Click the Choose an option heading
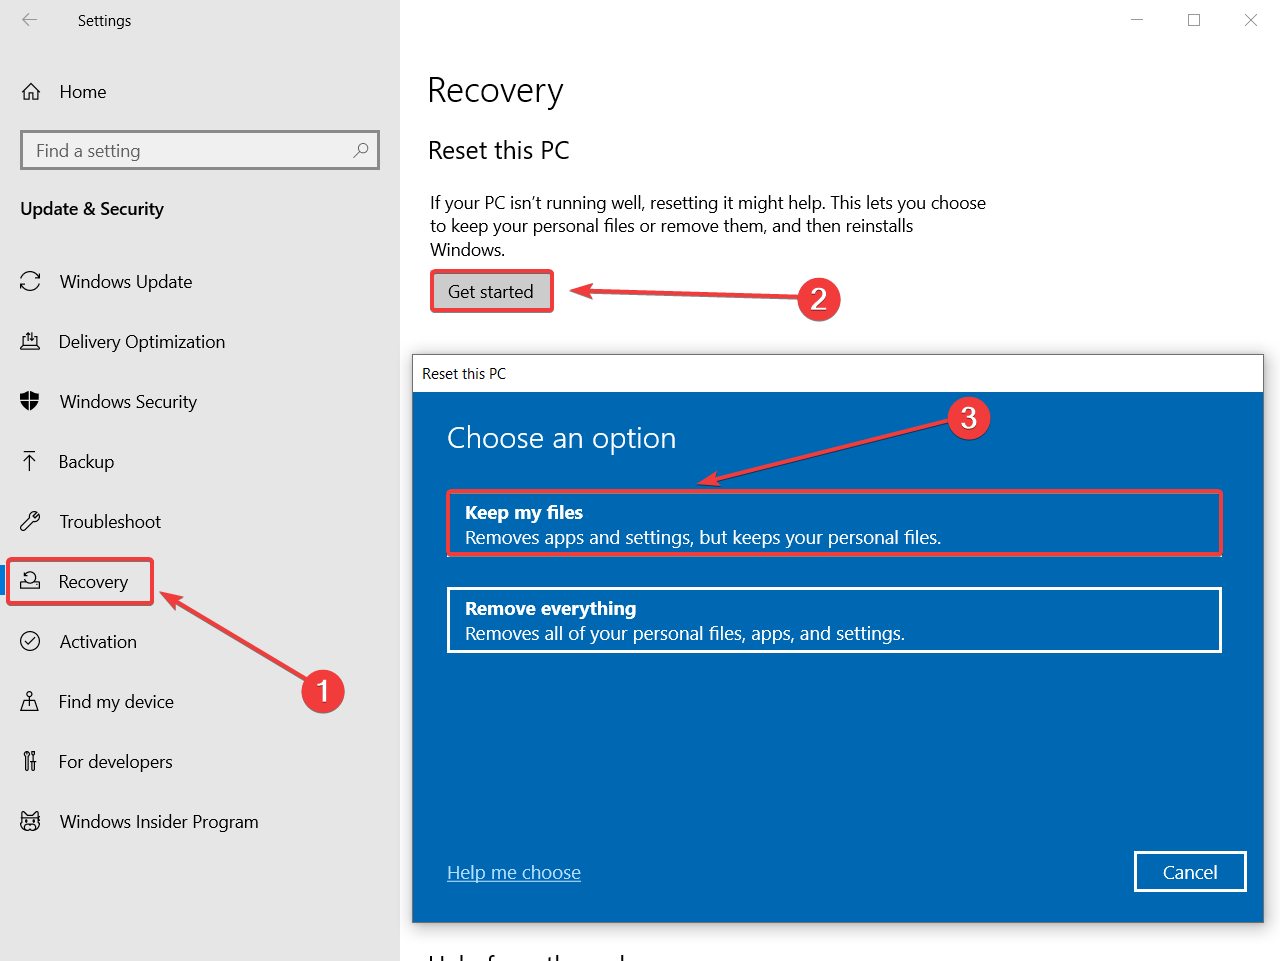The height and width of the screenshot is (961, 1280). [562, 438]
